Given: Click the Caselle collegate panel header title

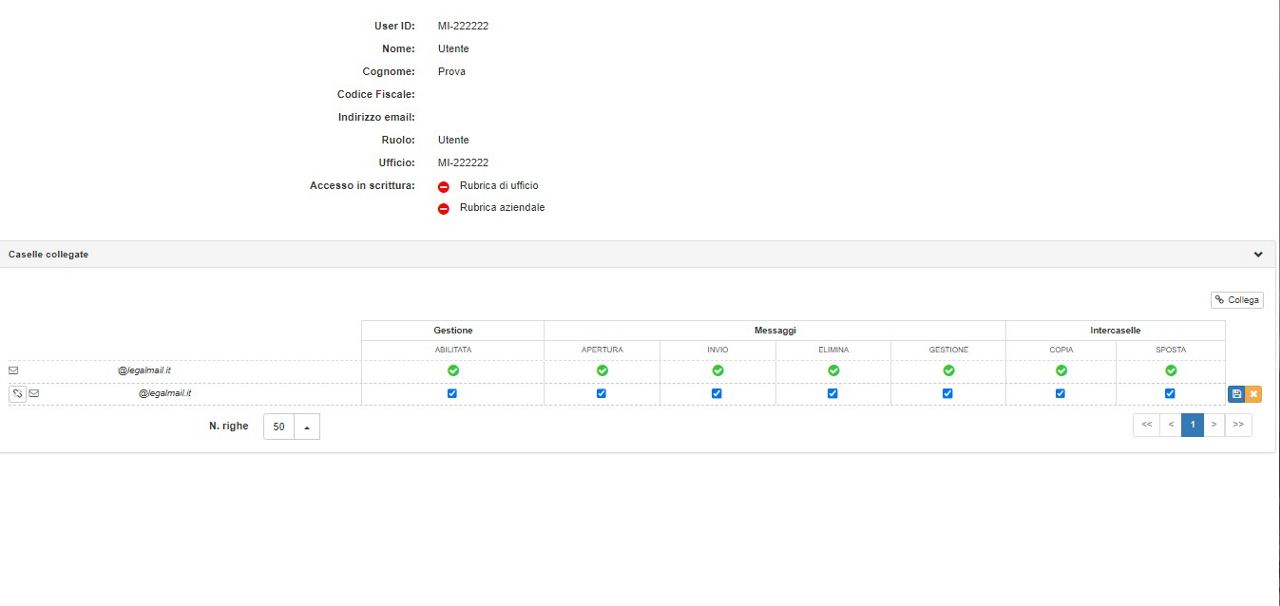Looking at the screenshot, I should (48, 255).
